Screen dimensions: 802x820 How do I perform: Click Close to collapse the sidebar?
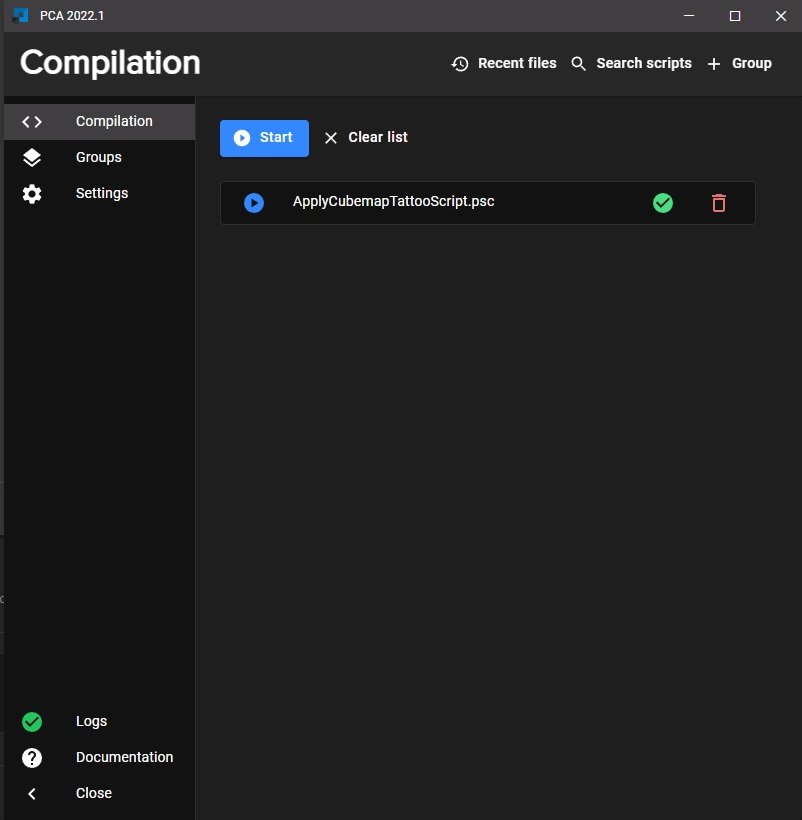[x=99, y=793]
